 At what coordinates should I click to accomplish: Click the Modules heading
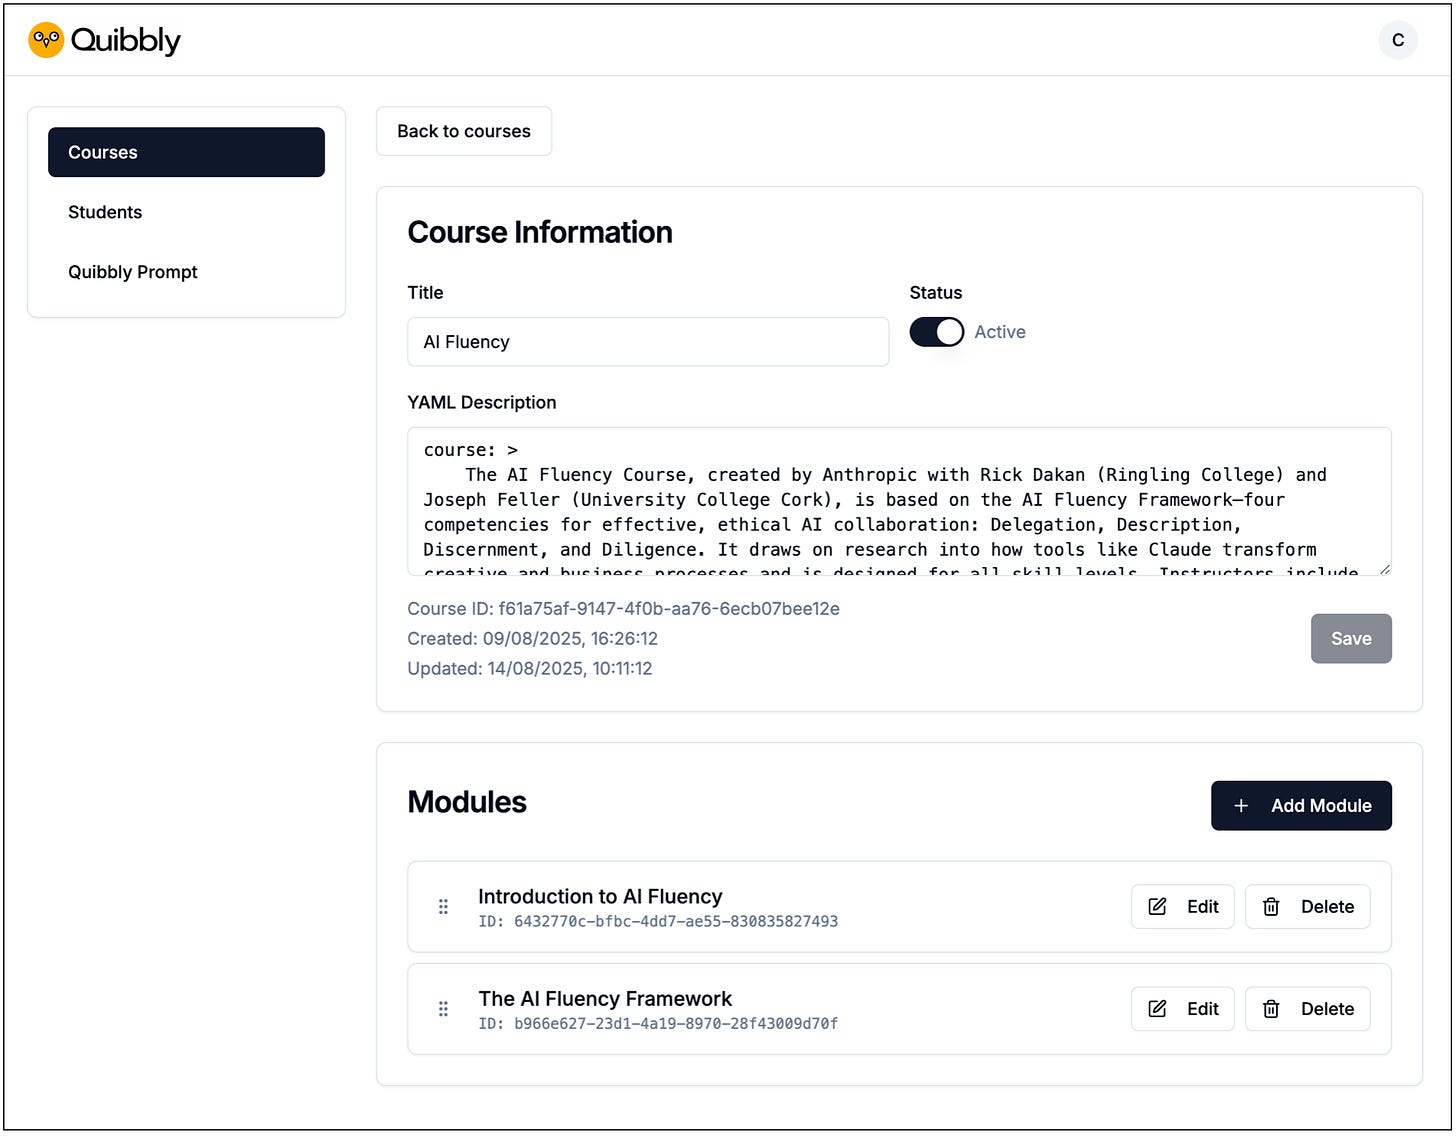click(x=467, y=802)
